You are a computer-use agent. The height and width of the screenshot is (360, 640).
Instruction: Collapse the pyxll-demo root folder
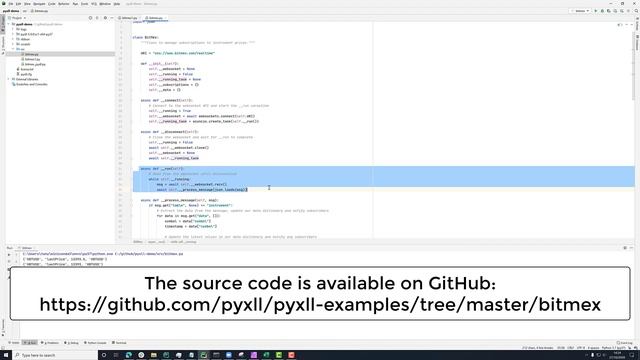(x=9, y=24)
